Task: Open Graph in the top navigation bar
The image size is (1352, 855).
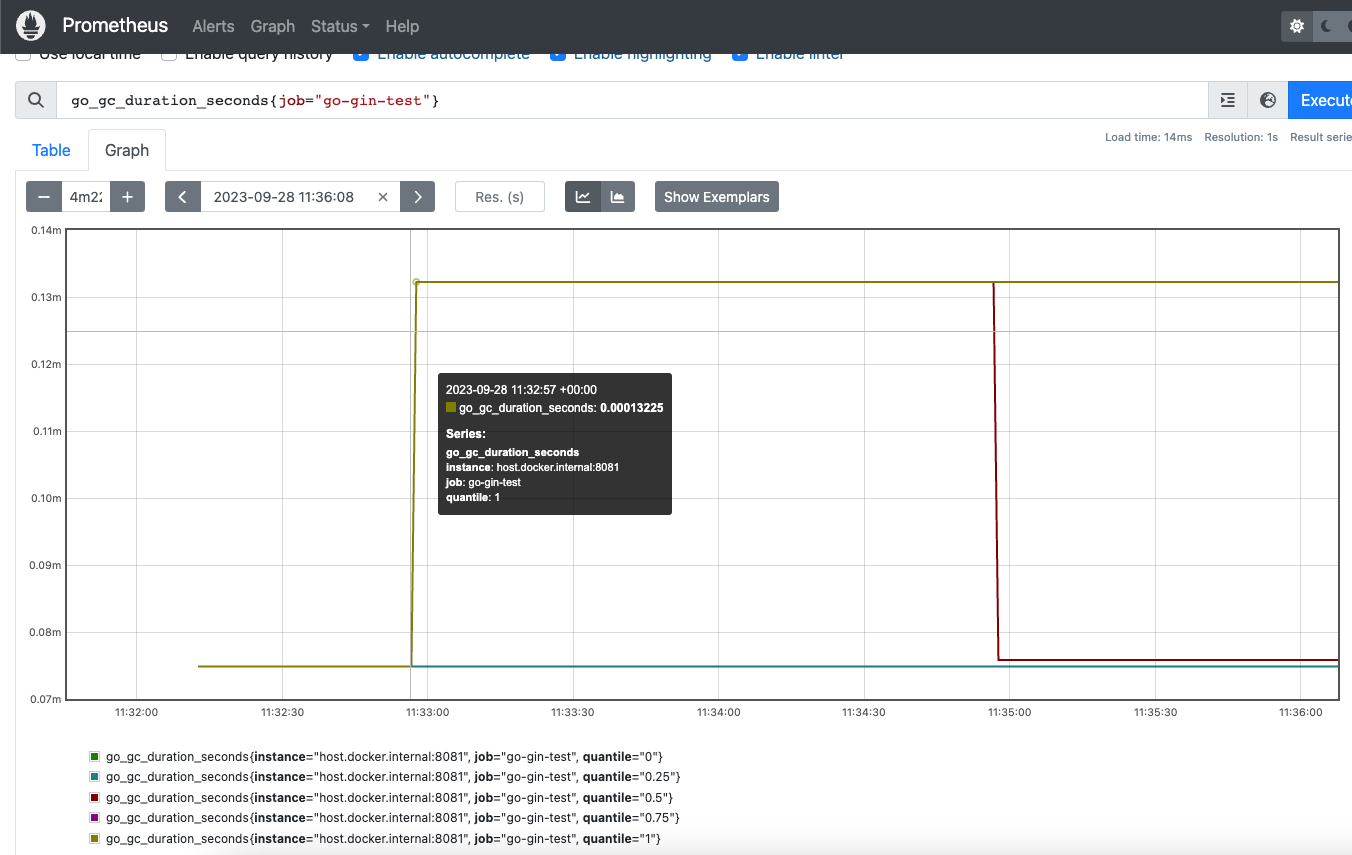Action: 273,26
